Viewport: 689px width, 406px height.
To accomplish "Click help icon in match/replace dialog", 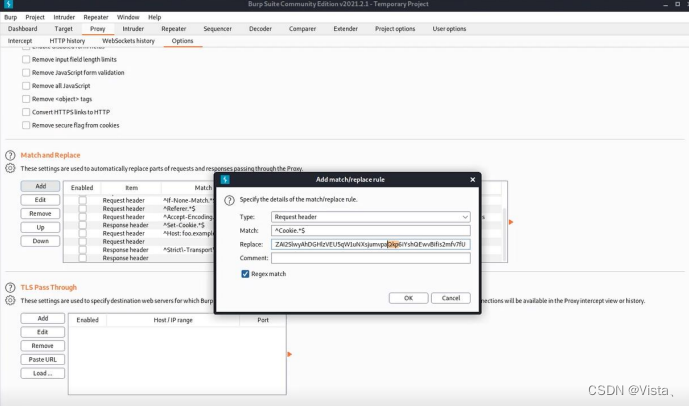I will [229, 200].
